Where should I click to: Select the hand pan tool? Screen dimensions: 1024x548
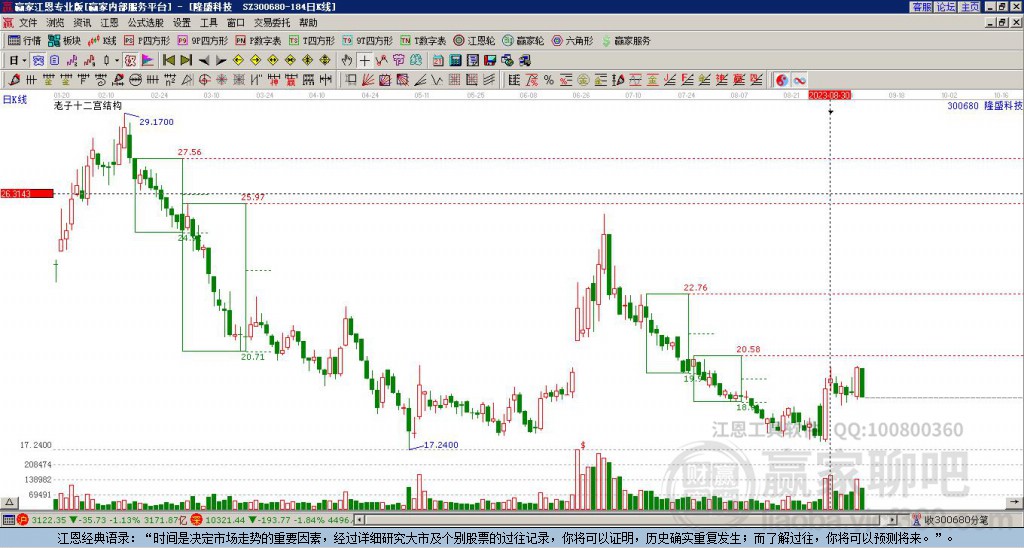click(347, 61)
